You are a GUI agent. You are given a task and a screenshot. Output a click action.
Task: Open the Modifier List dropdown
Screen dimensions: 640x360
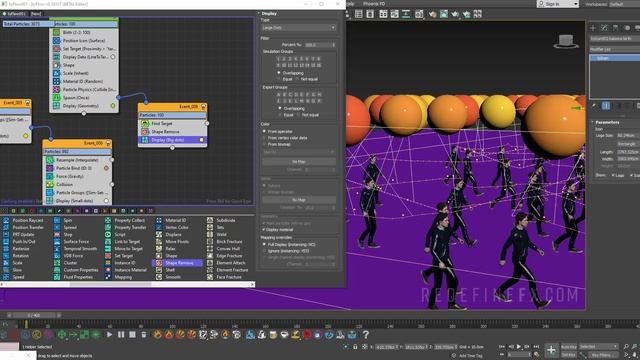(615, 49)
